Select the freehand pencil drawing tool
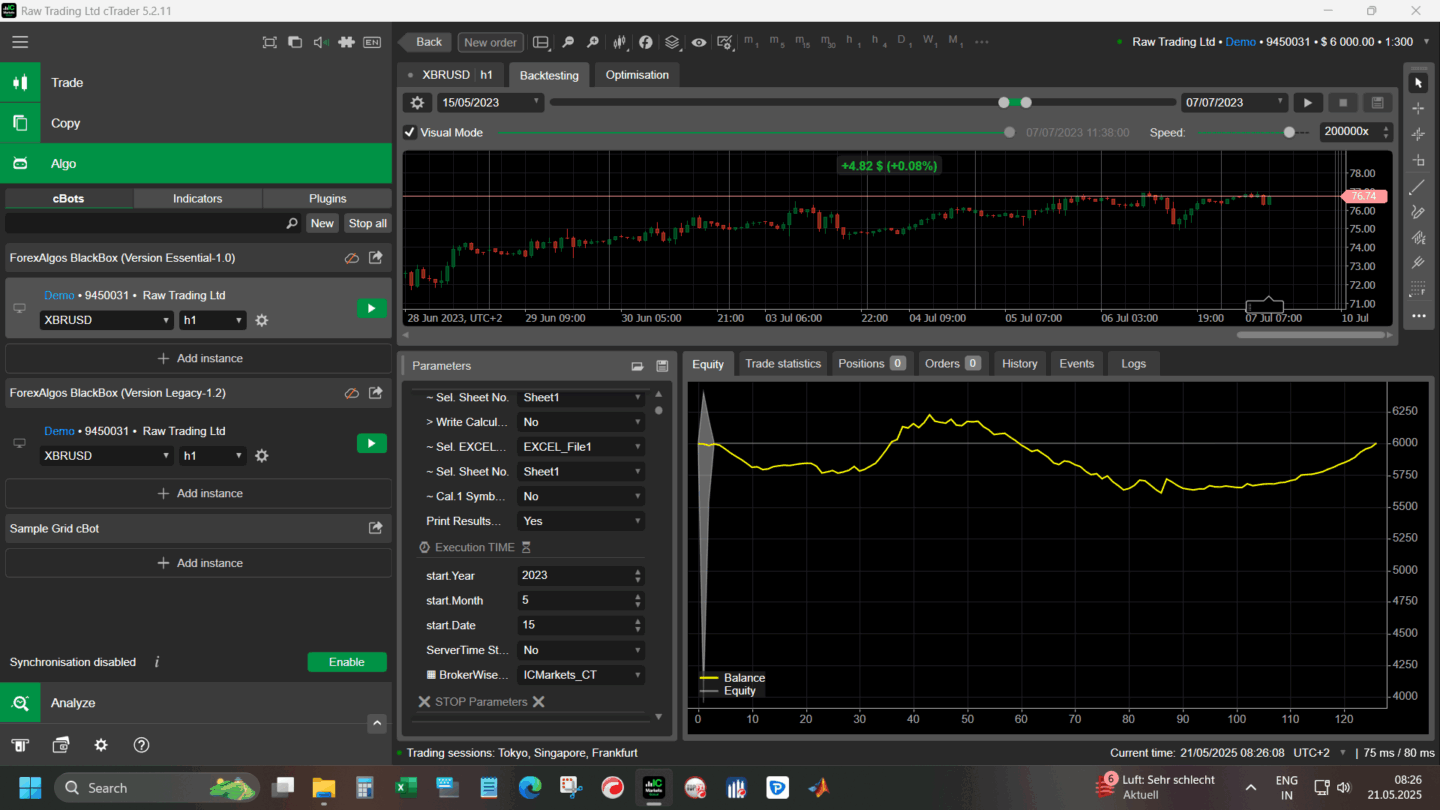 coord(1417,212)
